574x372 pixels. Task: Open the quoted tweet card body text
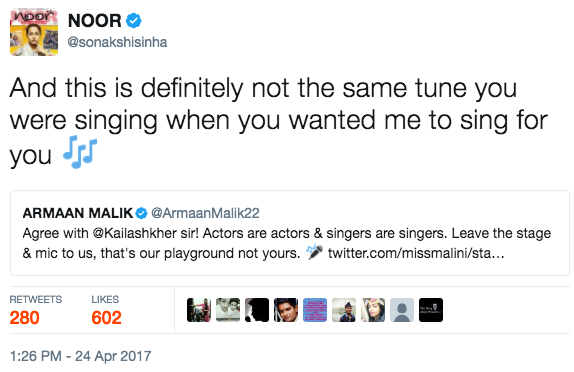287,243
